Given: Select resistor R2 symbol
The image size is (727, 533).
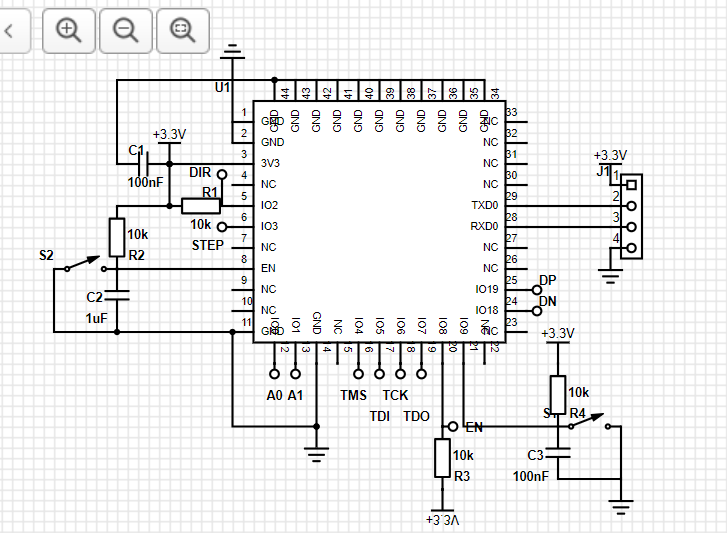Looking at the screenshot, I should (x=117, y=237).
